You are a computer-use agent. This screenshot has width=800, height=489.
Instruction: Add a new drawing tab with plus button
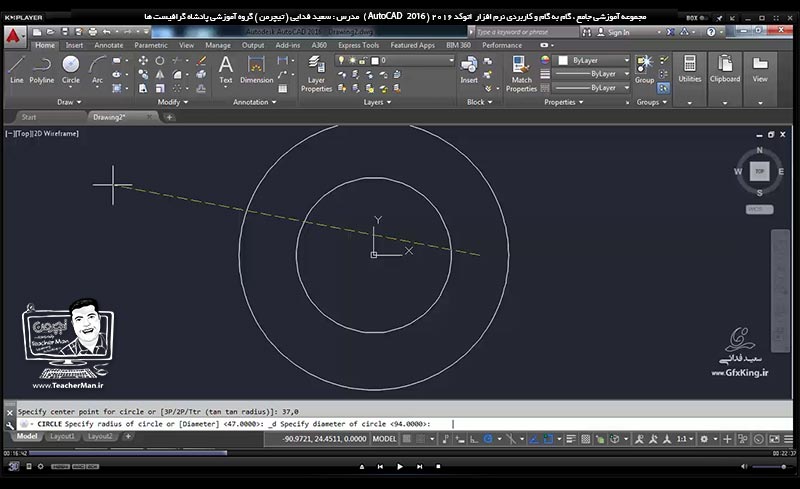click(x=169, y=117)
